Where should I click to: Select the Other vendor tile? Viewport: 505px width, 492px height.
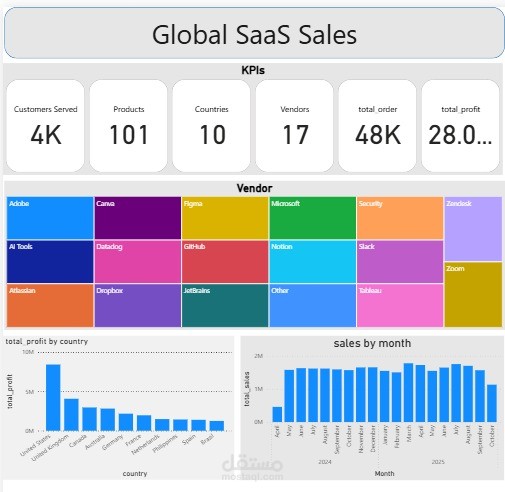(x=313, y=305)
